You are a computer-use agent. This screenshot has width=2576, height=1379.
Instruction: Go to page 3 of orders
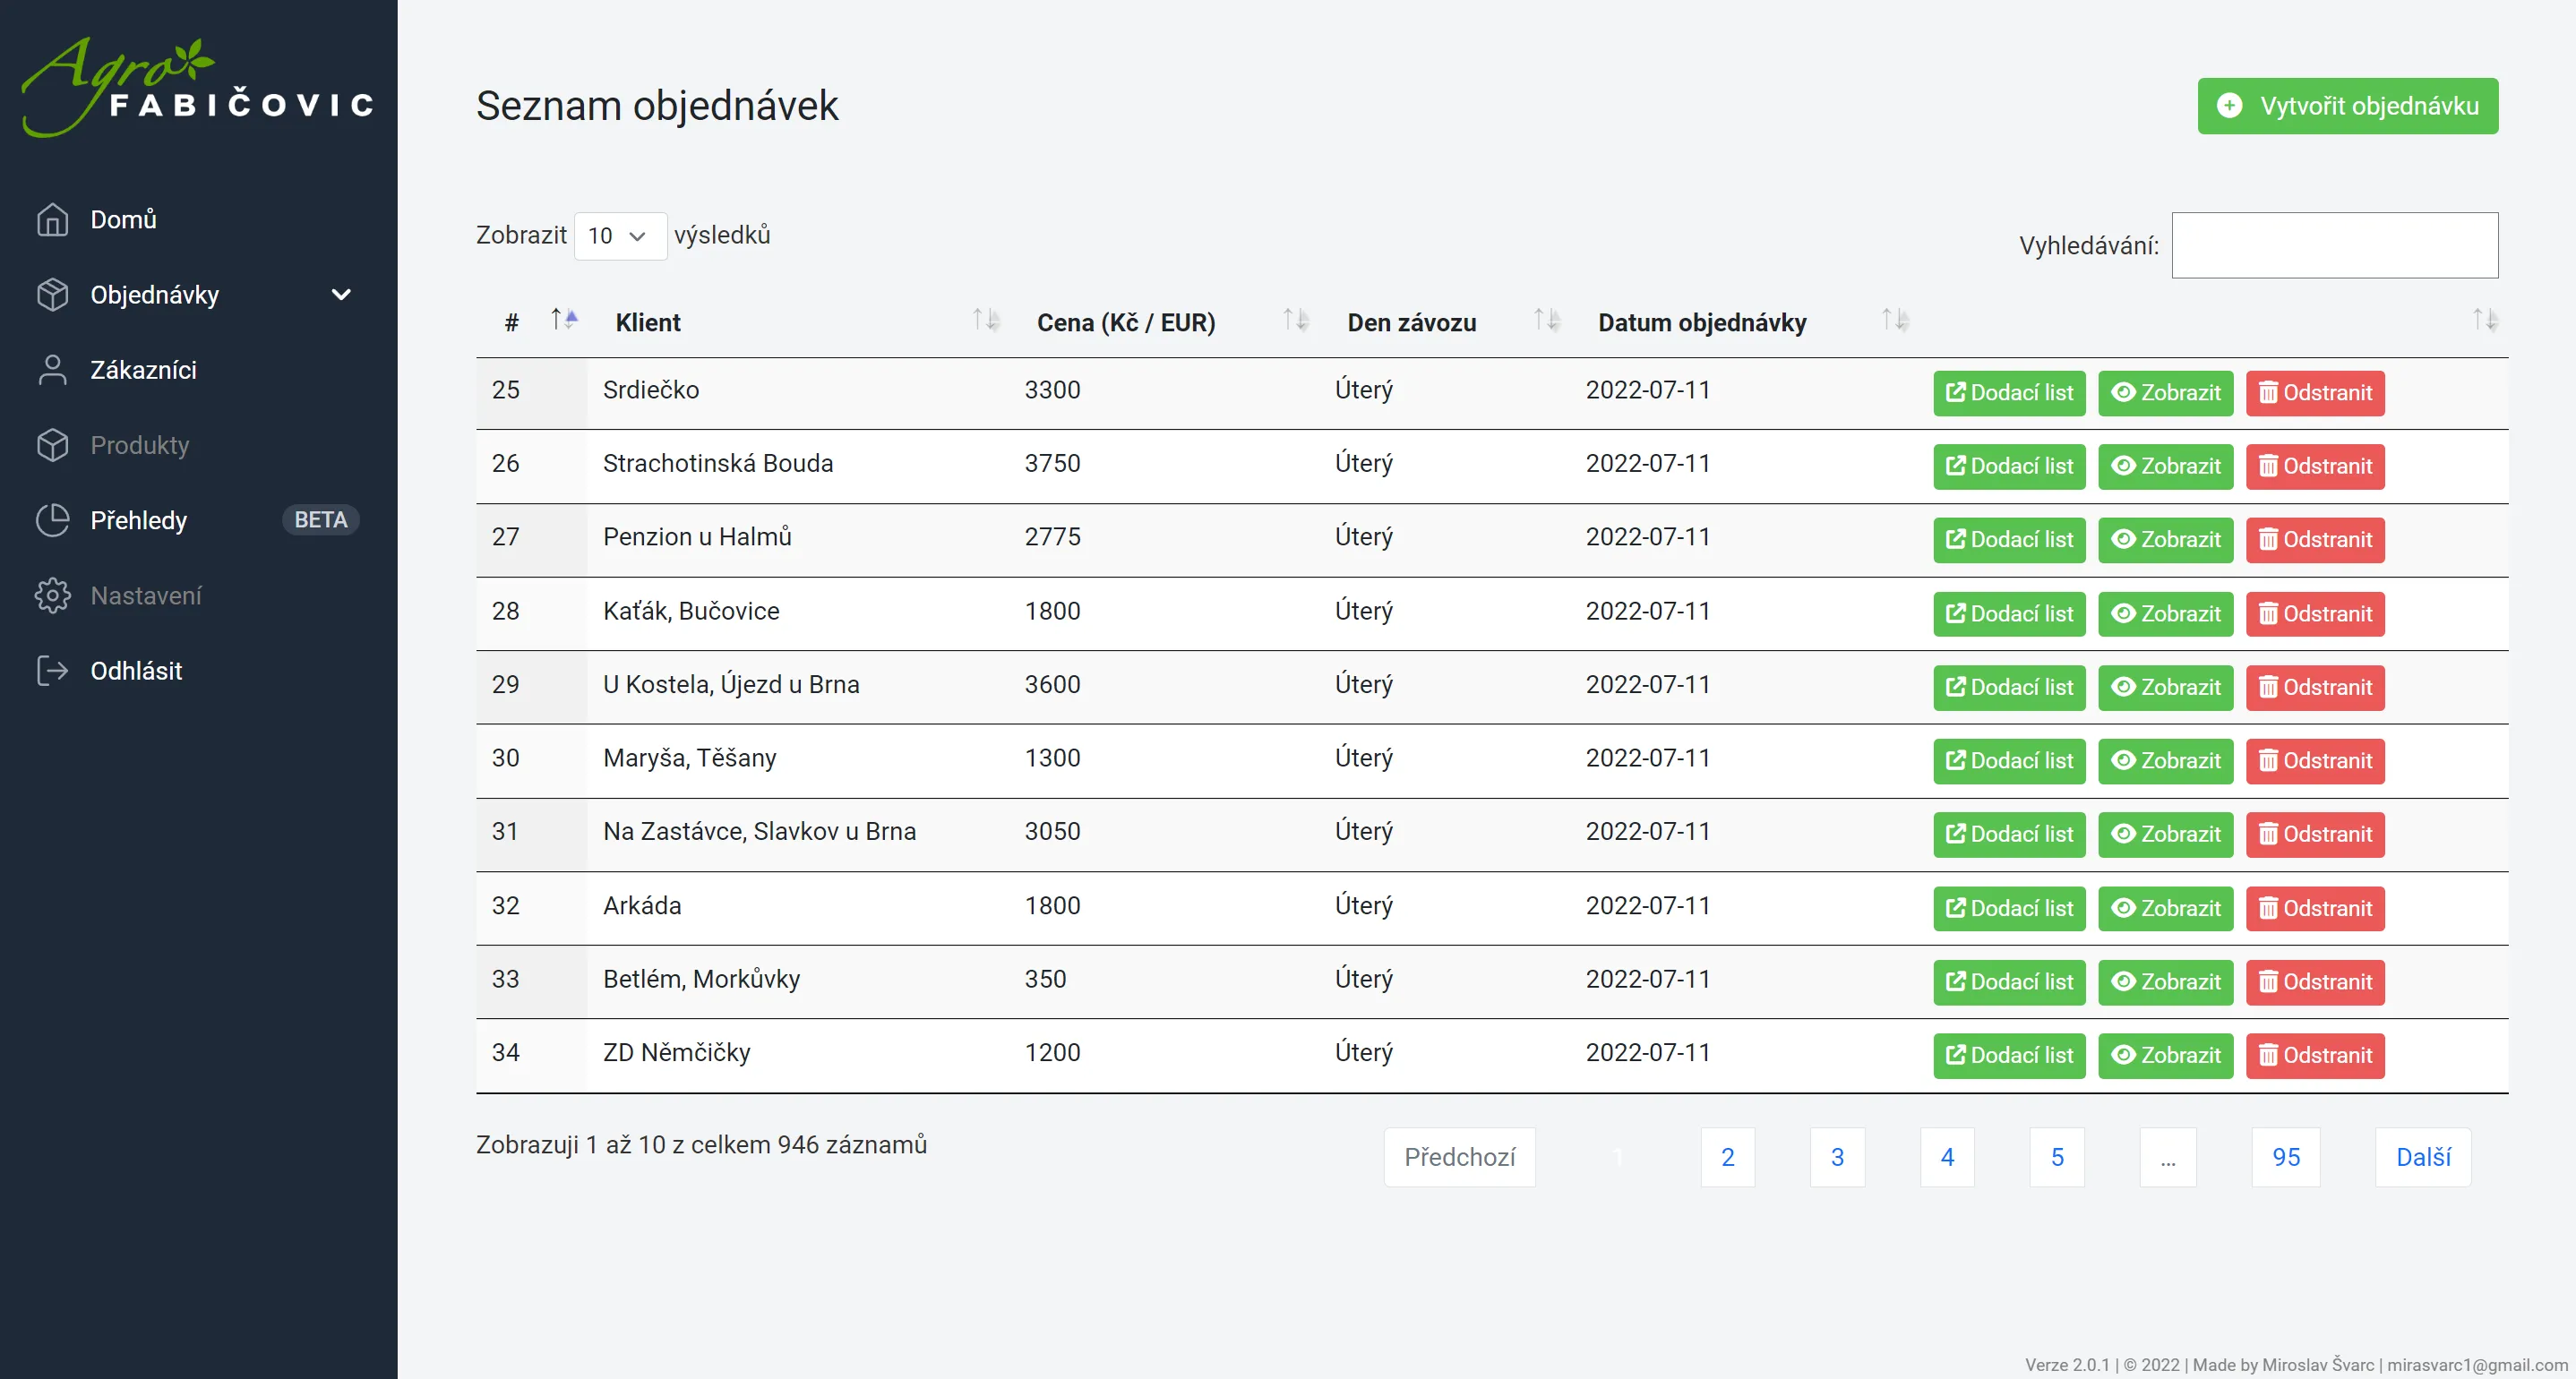click(1837, 1157)
